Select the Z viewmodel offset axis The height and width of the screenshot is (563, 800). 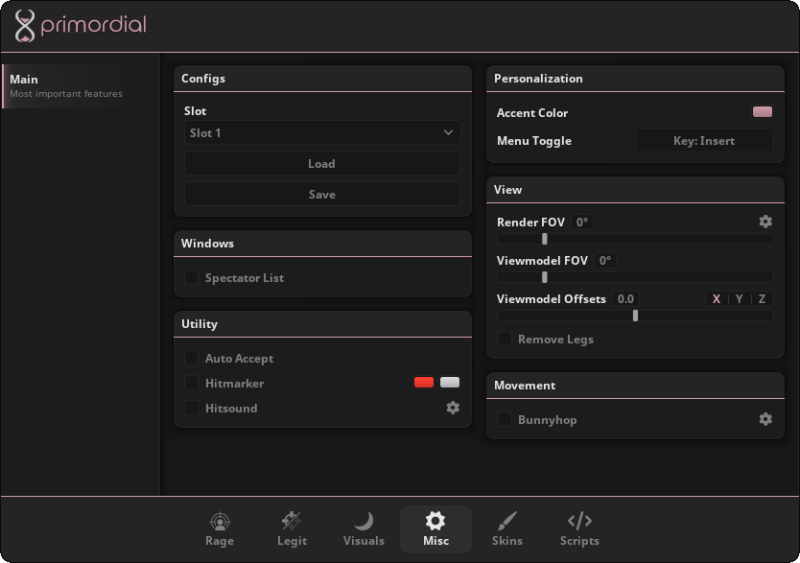click(762, 299)
